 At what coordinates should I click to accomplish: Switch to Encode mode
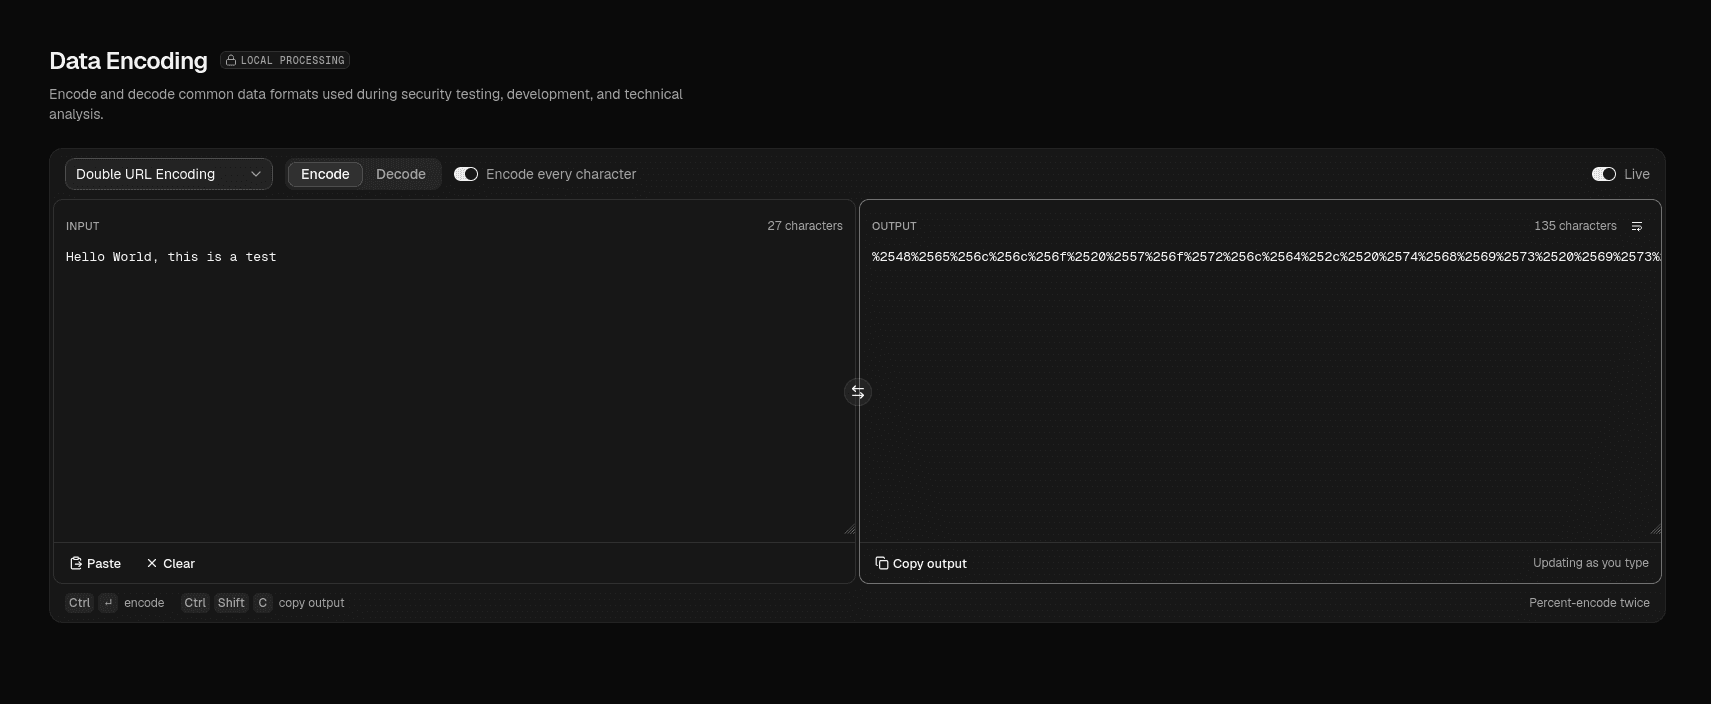click(x=325, y=174)
